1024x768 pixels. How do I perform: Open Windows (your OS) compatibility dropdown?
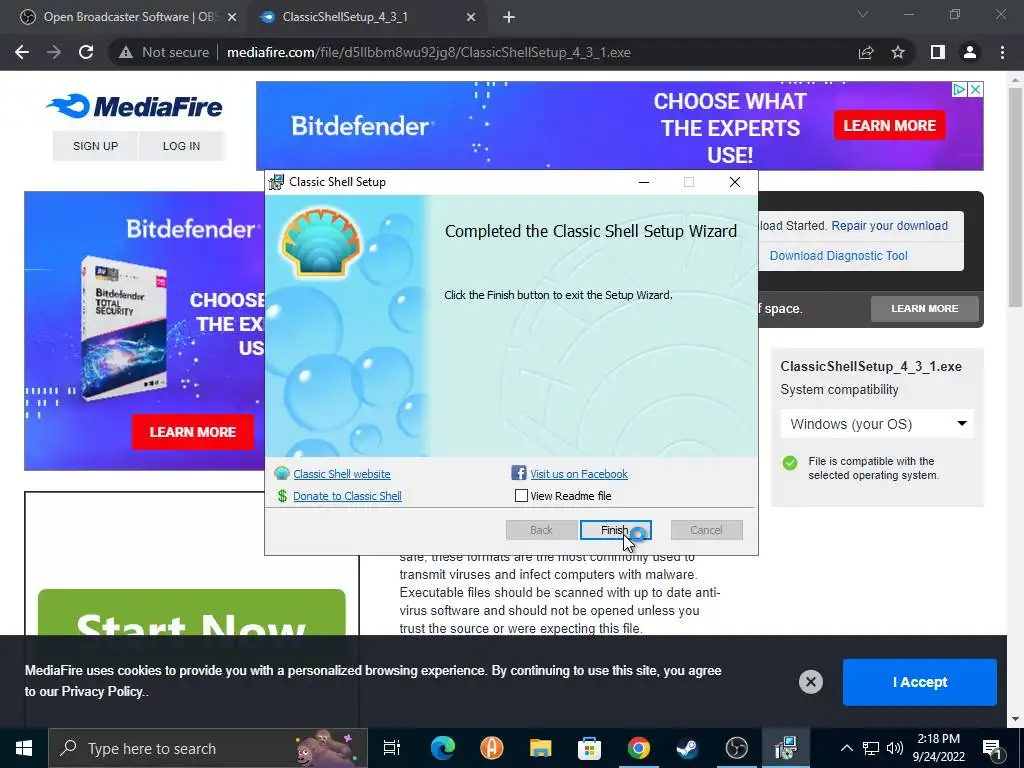point(877,424)
